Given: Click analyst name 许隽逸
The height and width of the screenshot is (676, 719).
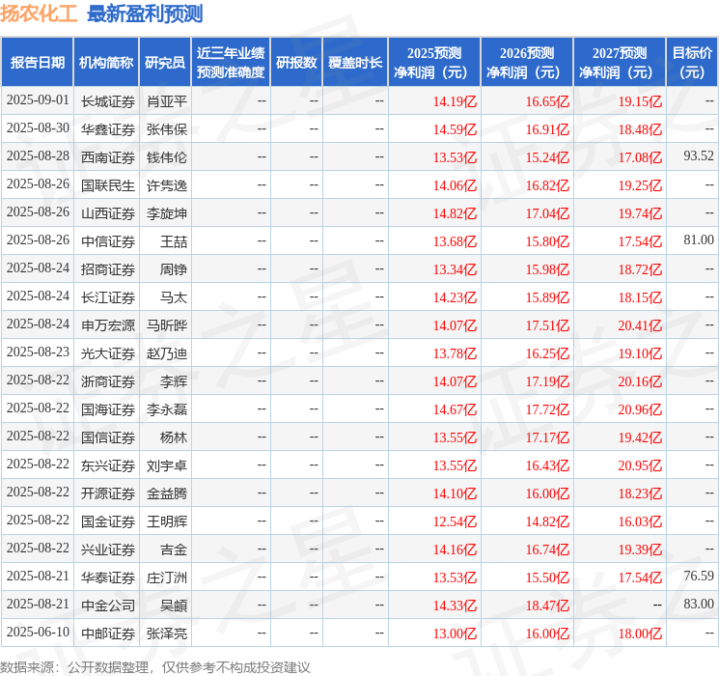Looking at the screenshot, I should pos(166,185).
